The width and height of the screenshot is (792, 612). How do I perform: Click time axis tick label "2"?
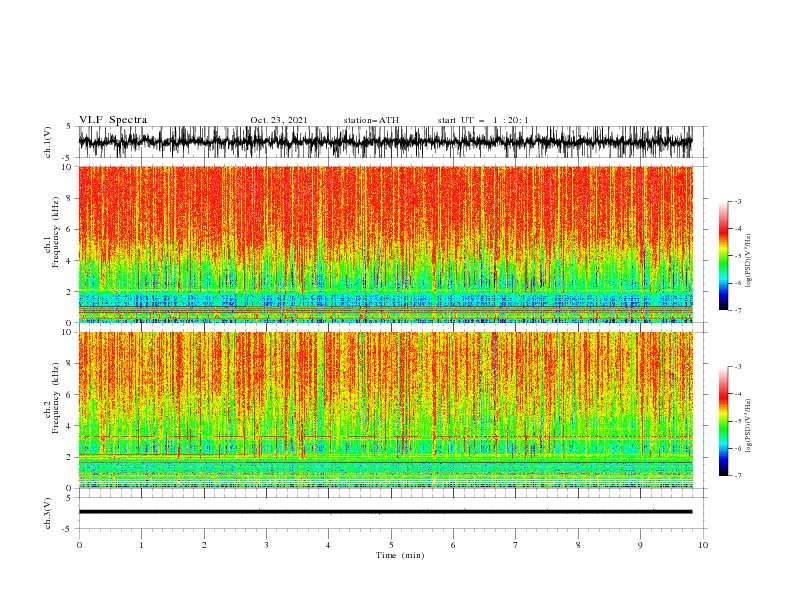pyautogui.click(x=204, y=545)
